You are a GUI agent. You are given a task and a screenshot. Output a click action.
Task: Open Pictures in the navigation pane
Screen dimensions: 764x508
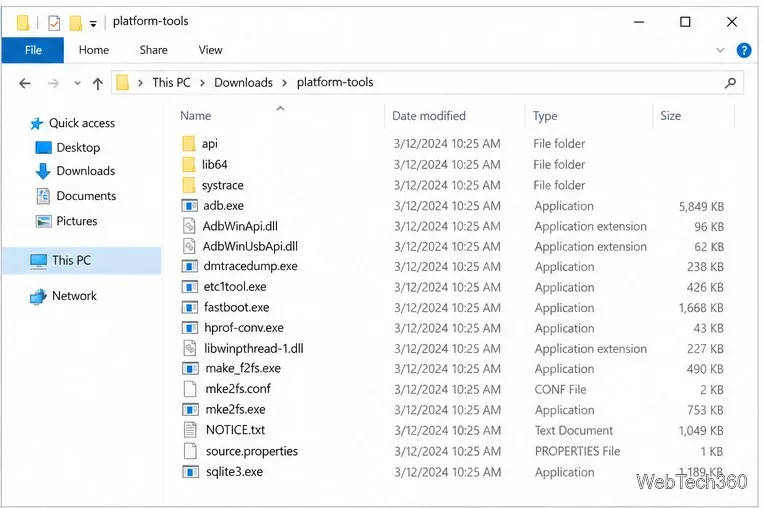tap(77, 221)
